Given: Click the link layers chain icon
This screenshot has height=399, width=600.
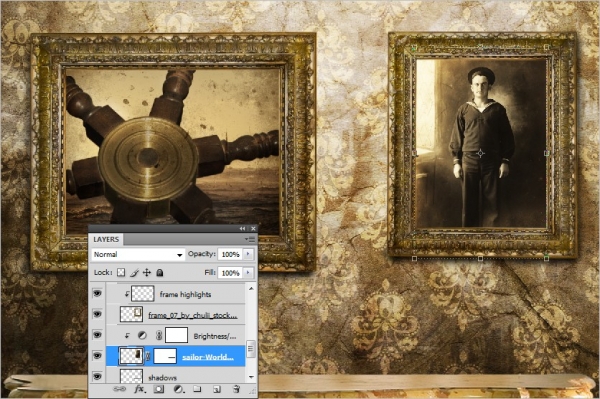Looking at the screenshot, I should click(119, 389).
